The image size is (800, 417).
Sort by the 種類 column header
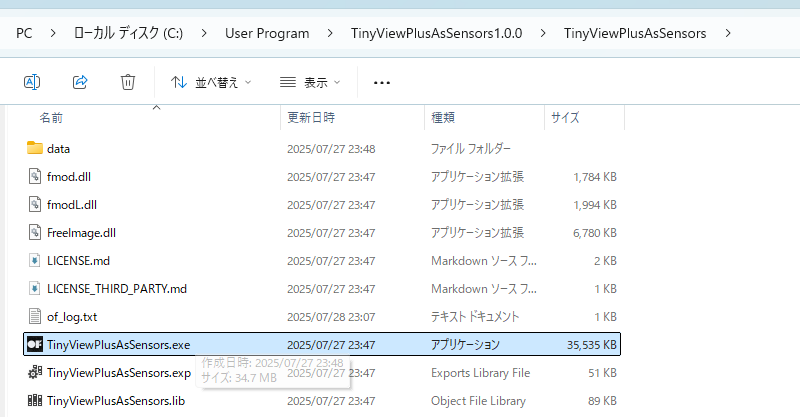(x=443, y=118)
